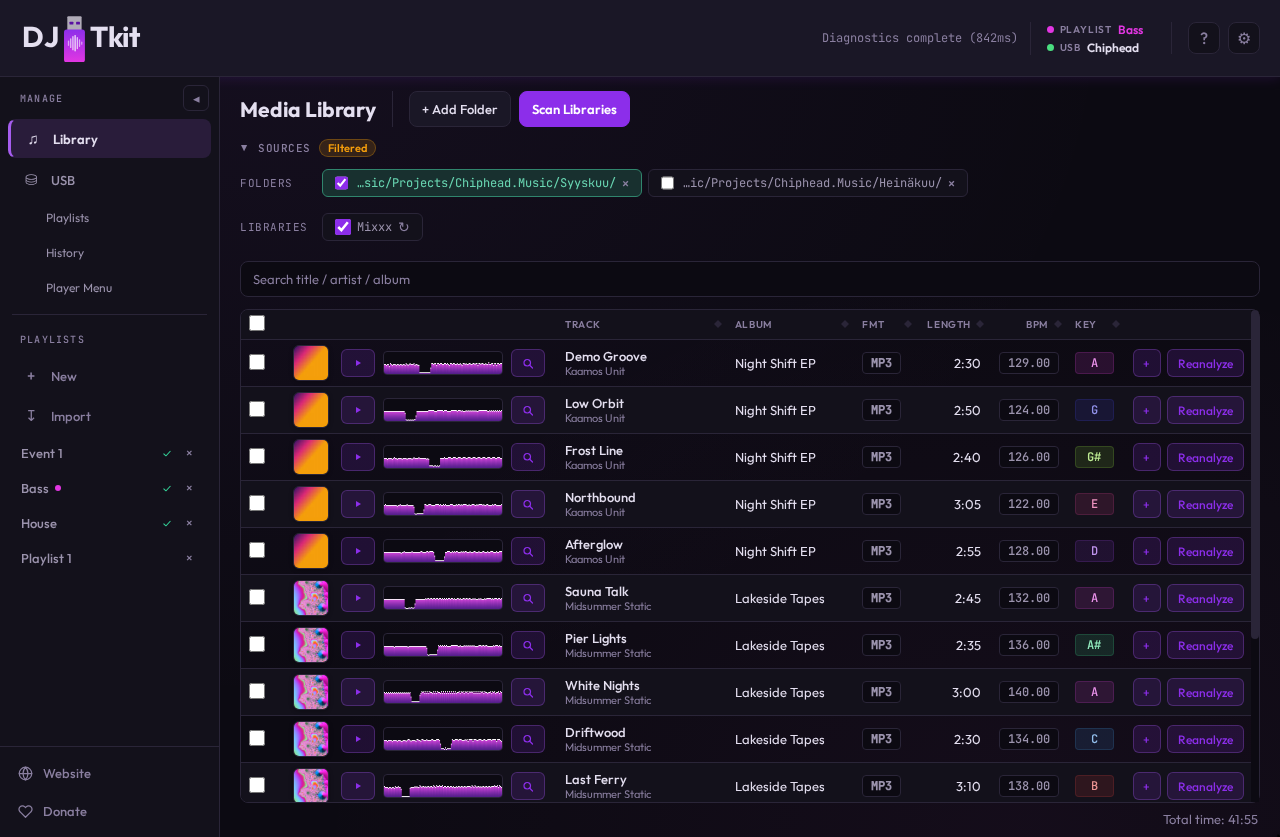Viewport: 1280px width, 837px height.
Task: Sort by Track column
Action: [643, 324]
